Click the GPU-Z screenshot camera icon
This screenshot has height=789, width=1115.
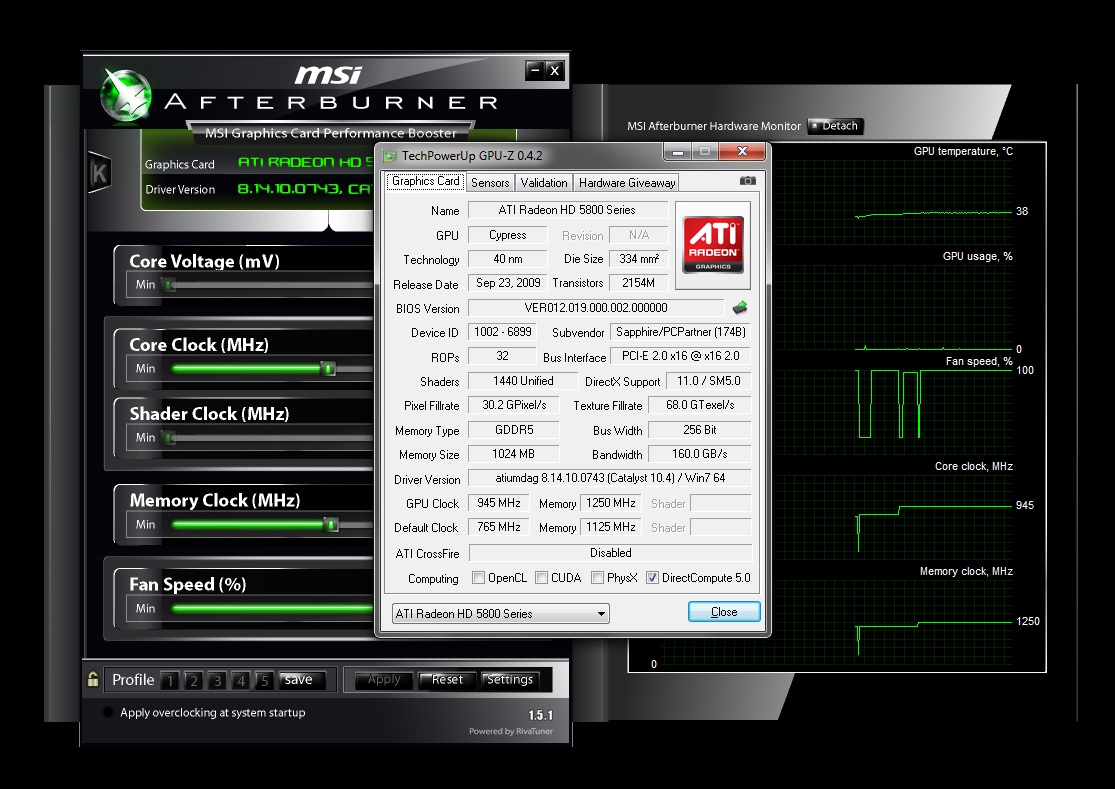click(x=747, y=181)
